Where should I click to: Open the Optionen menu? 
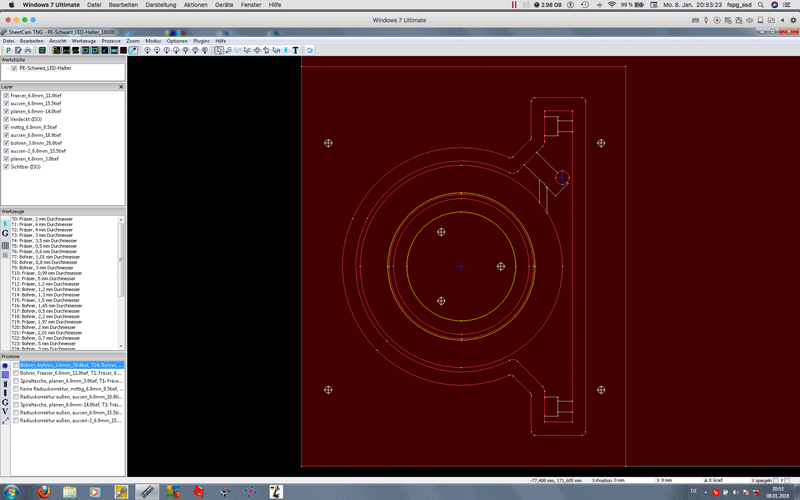pos(177,41)
